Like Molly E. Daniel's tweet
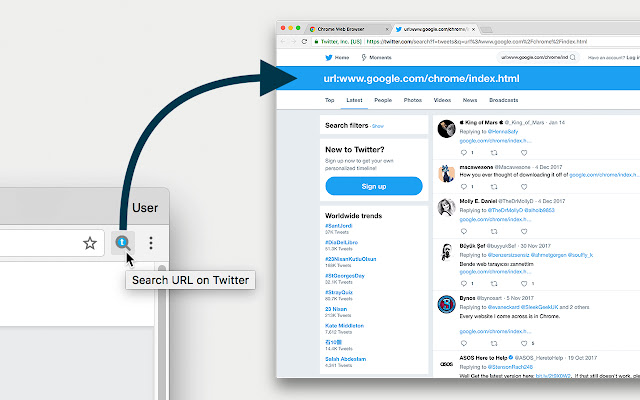Image resolution: width=640 pixels, height=400 pixels. [524, 231]
